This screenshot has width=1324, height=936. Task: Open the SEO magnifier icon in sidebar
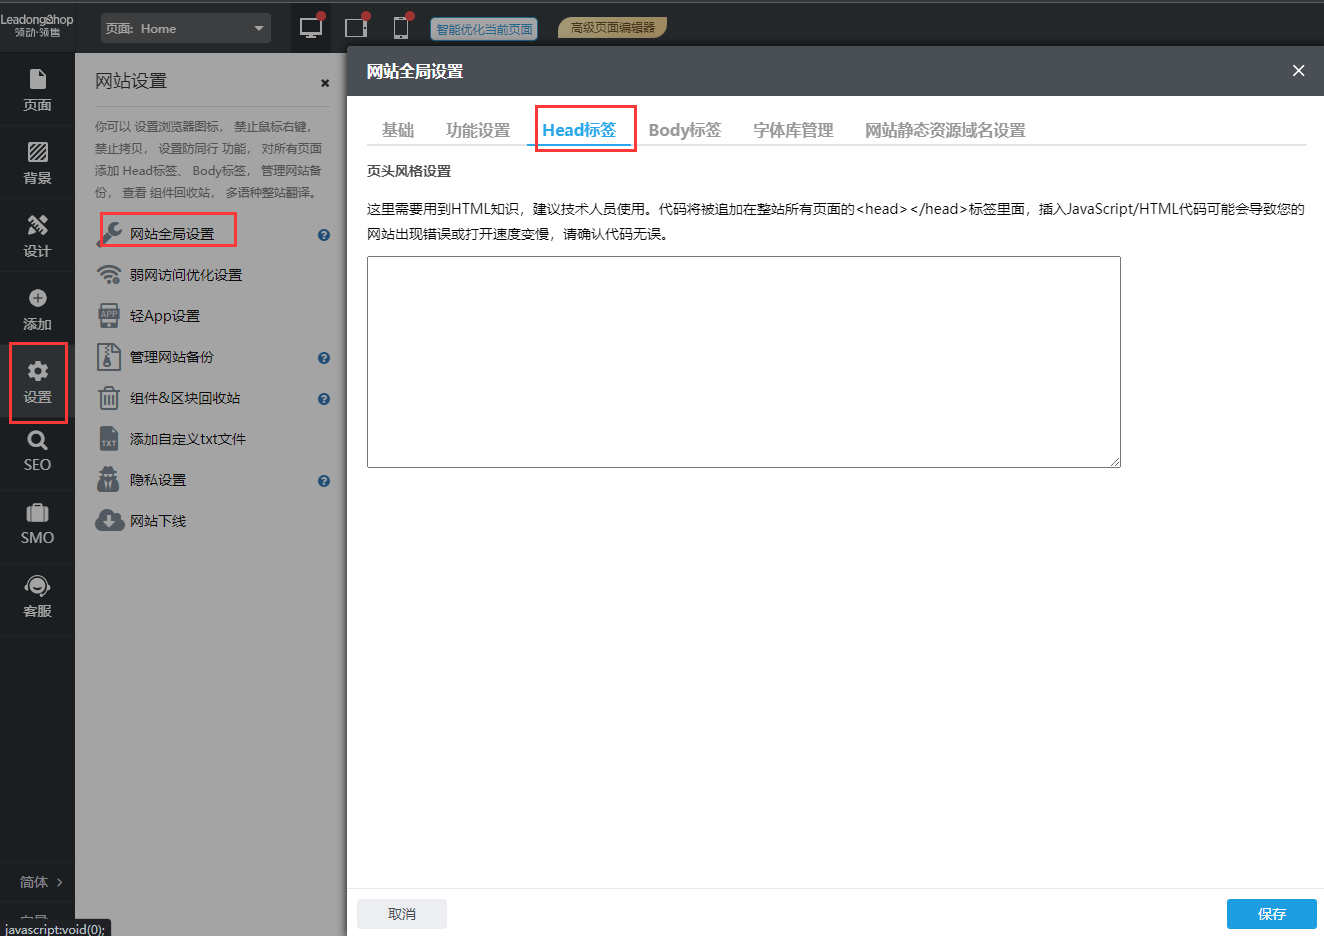pyautogui.click(x=37, y=451)
